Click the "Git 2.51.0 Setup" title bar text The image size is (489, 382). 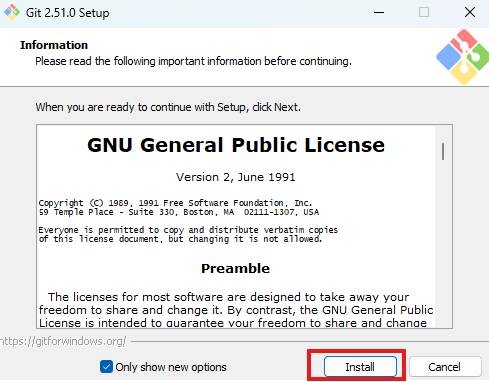[x=68, y=13]
